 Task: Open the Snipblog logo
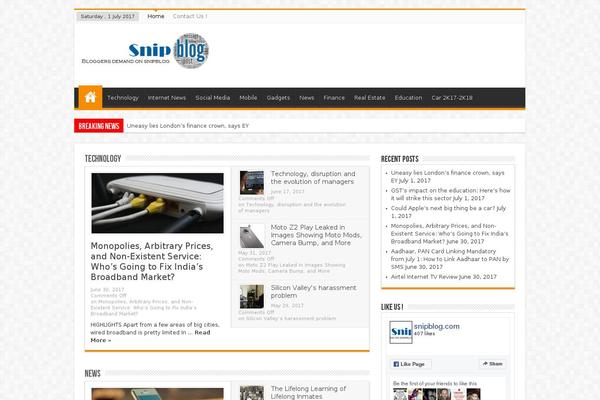point(145,51)
